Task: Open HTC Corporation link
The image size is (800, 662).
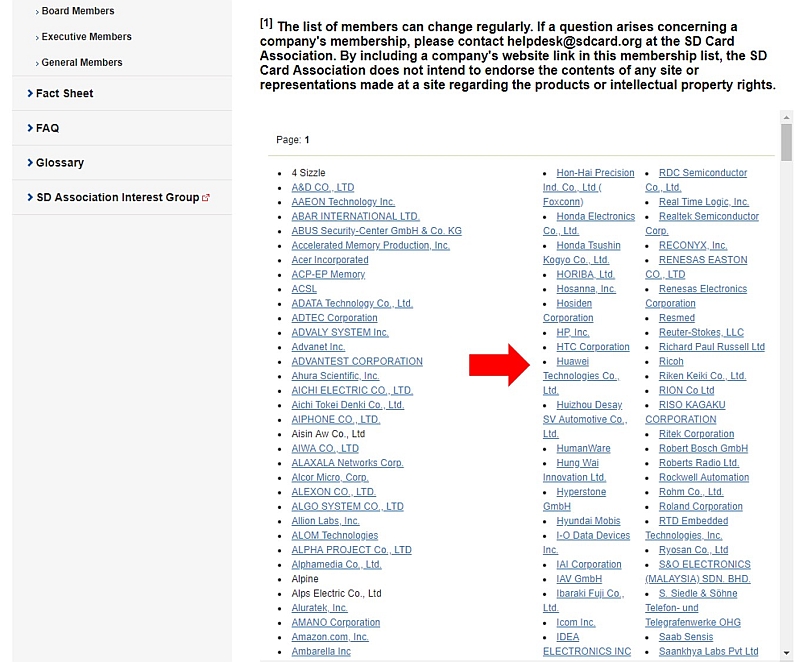Action: 592,347
